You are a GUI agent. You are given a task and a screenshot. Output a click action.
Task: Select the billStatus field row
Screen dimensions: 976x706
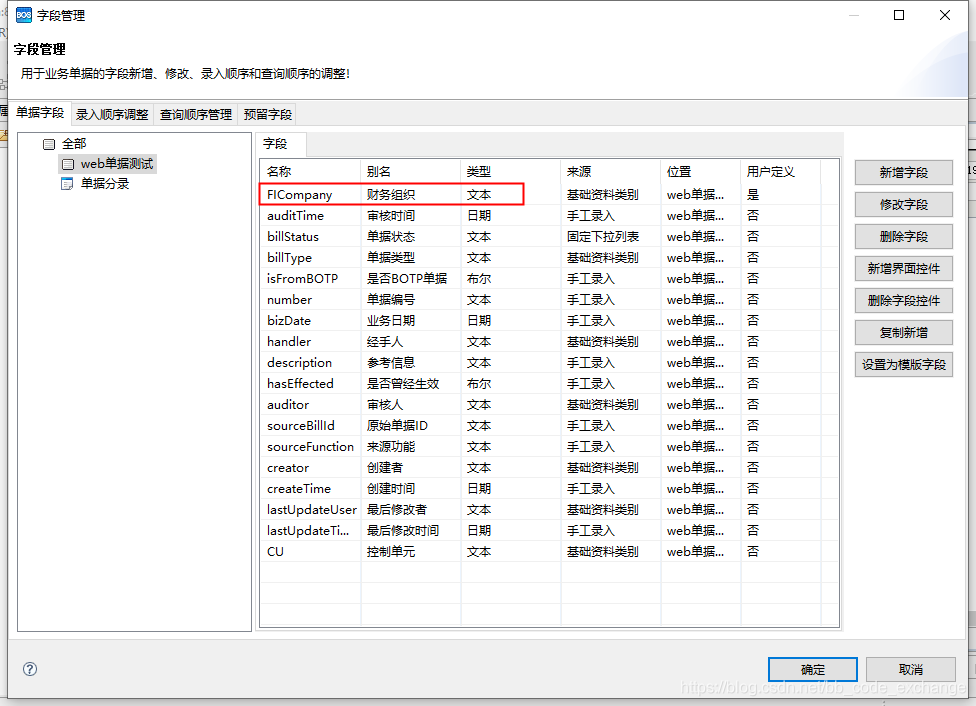pos(550,237)
